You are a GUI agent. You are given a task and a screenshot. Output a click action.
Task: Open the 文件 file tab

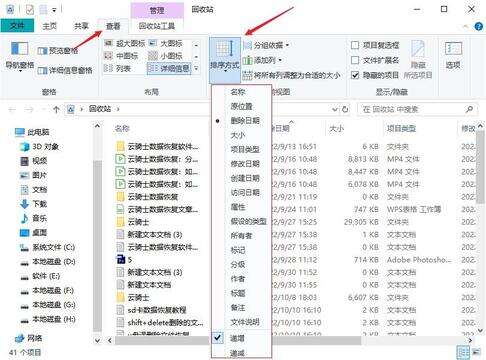[17, 26]
